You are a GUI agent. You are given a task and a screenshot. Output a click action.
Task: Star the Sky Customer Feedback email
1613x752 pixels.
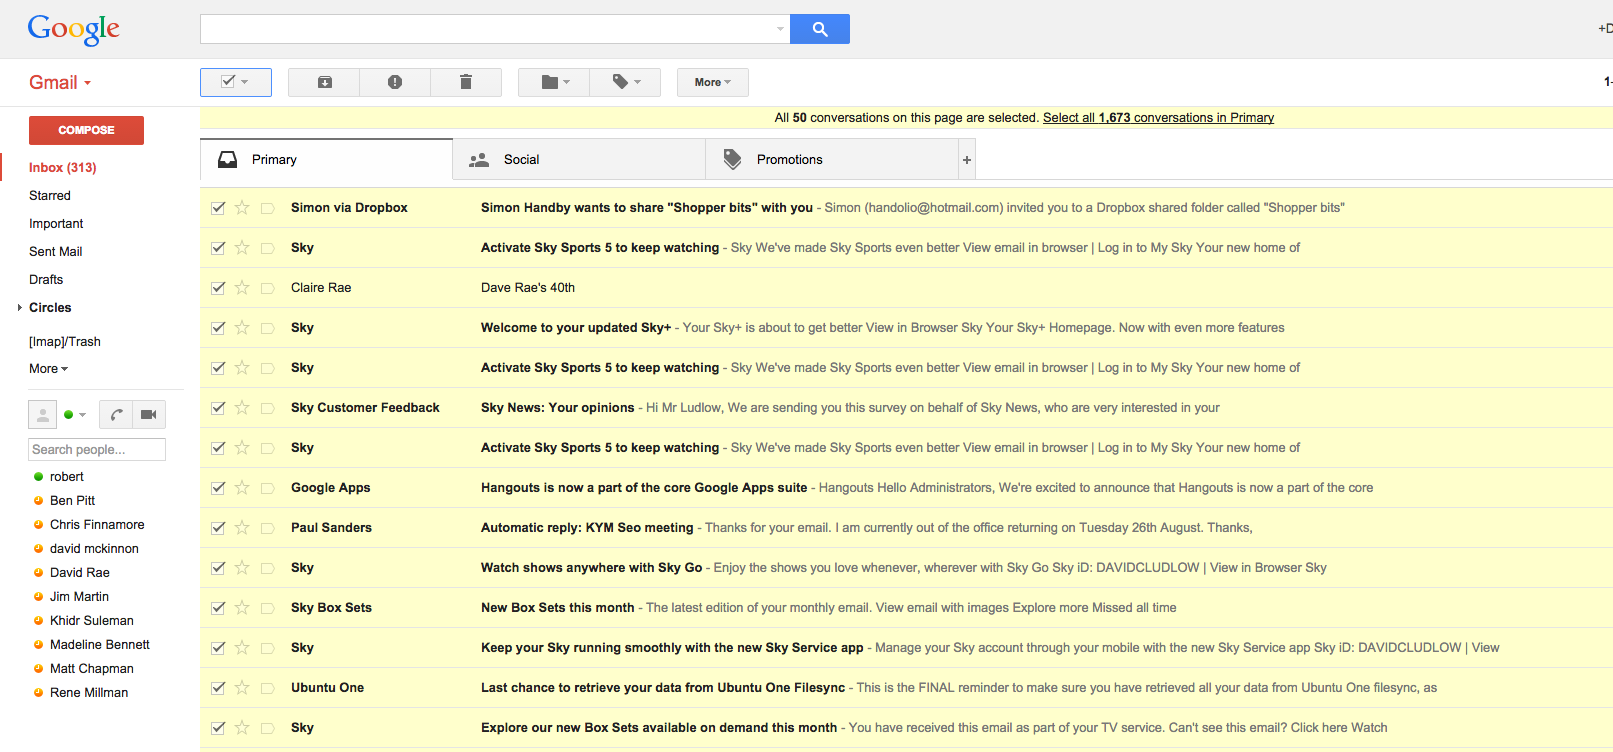tap(242, 408)
